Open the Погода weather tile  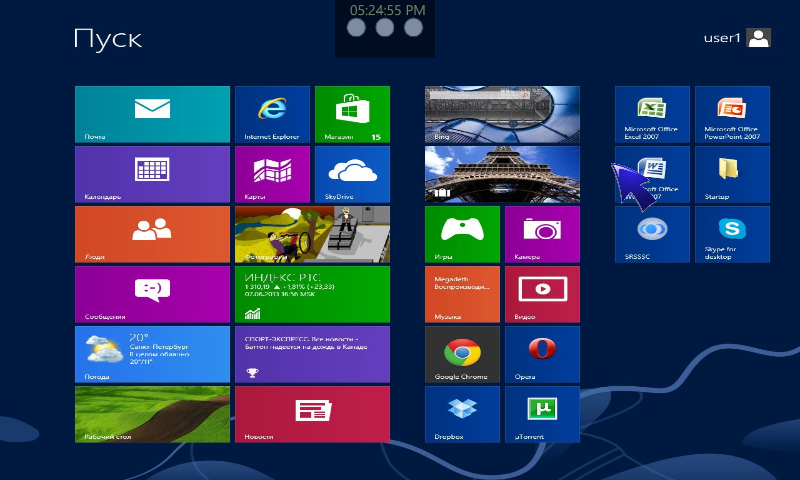tap(152, 355)
